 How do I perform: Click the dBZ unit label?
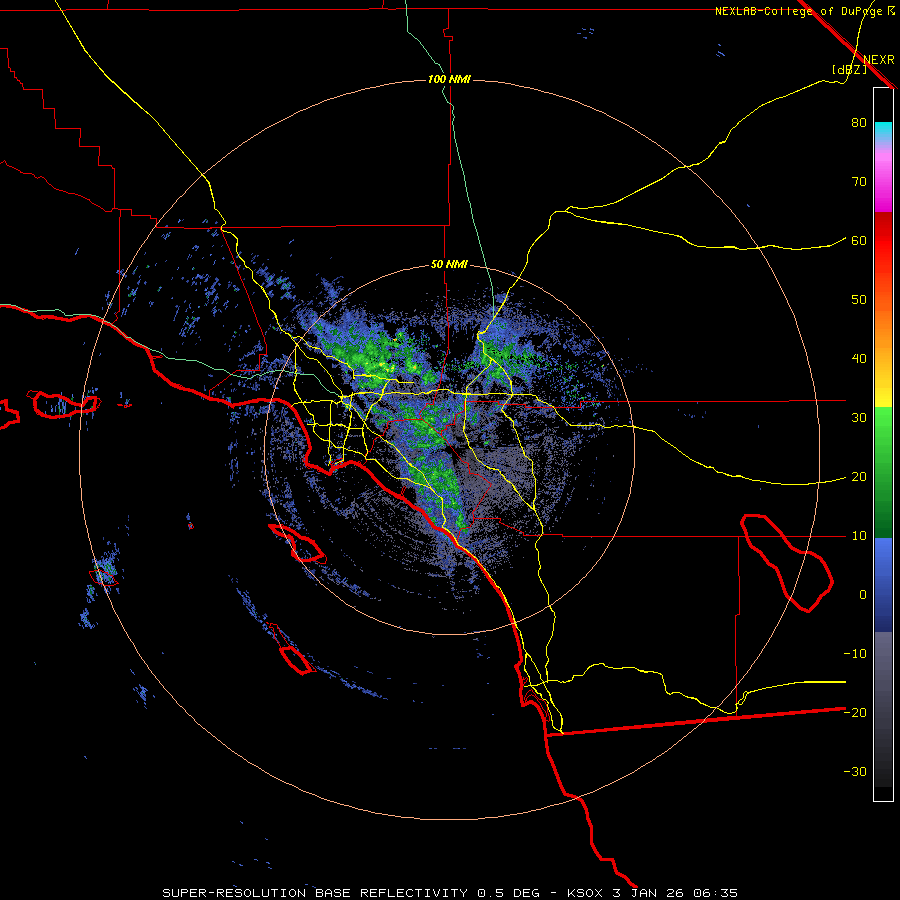coord(849,70)
